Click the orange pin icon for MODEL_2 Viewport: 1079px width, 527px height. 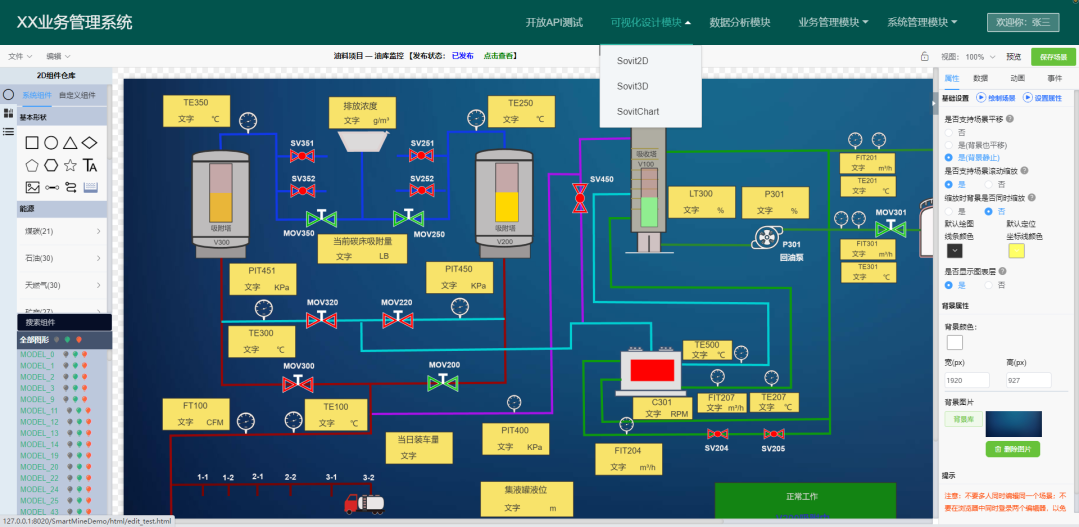(x=85, y=377)
